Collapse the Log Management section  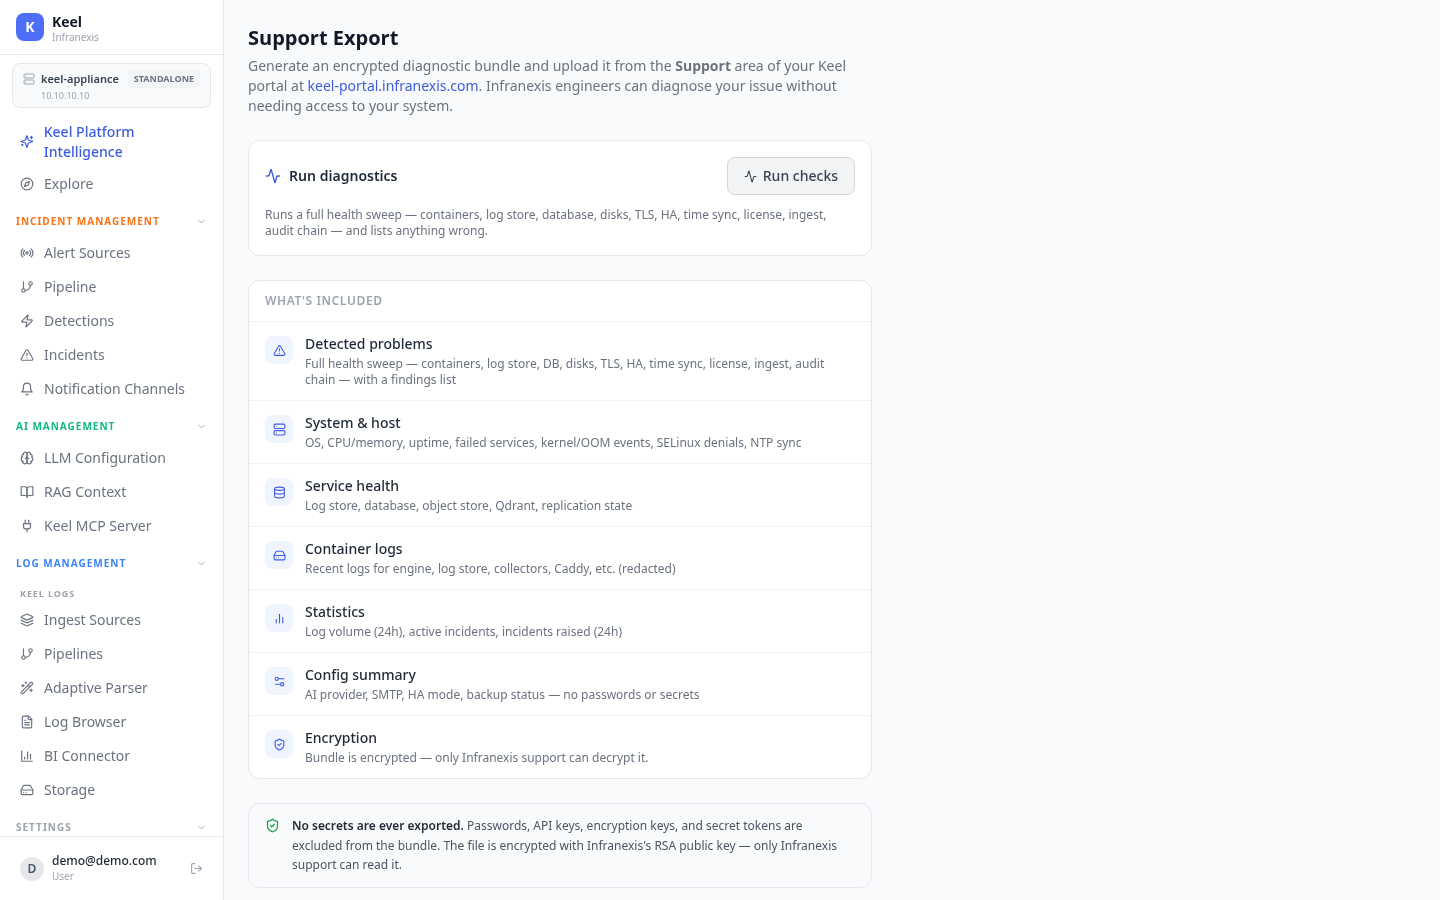[202, 563]
